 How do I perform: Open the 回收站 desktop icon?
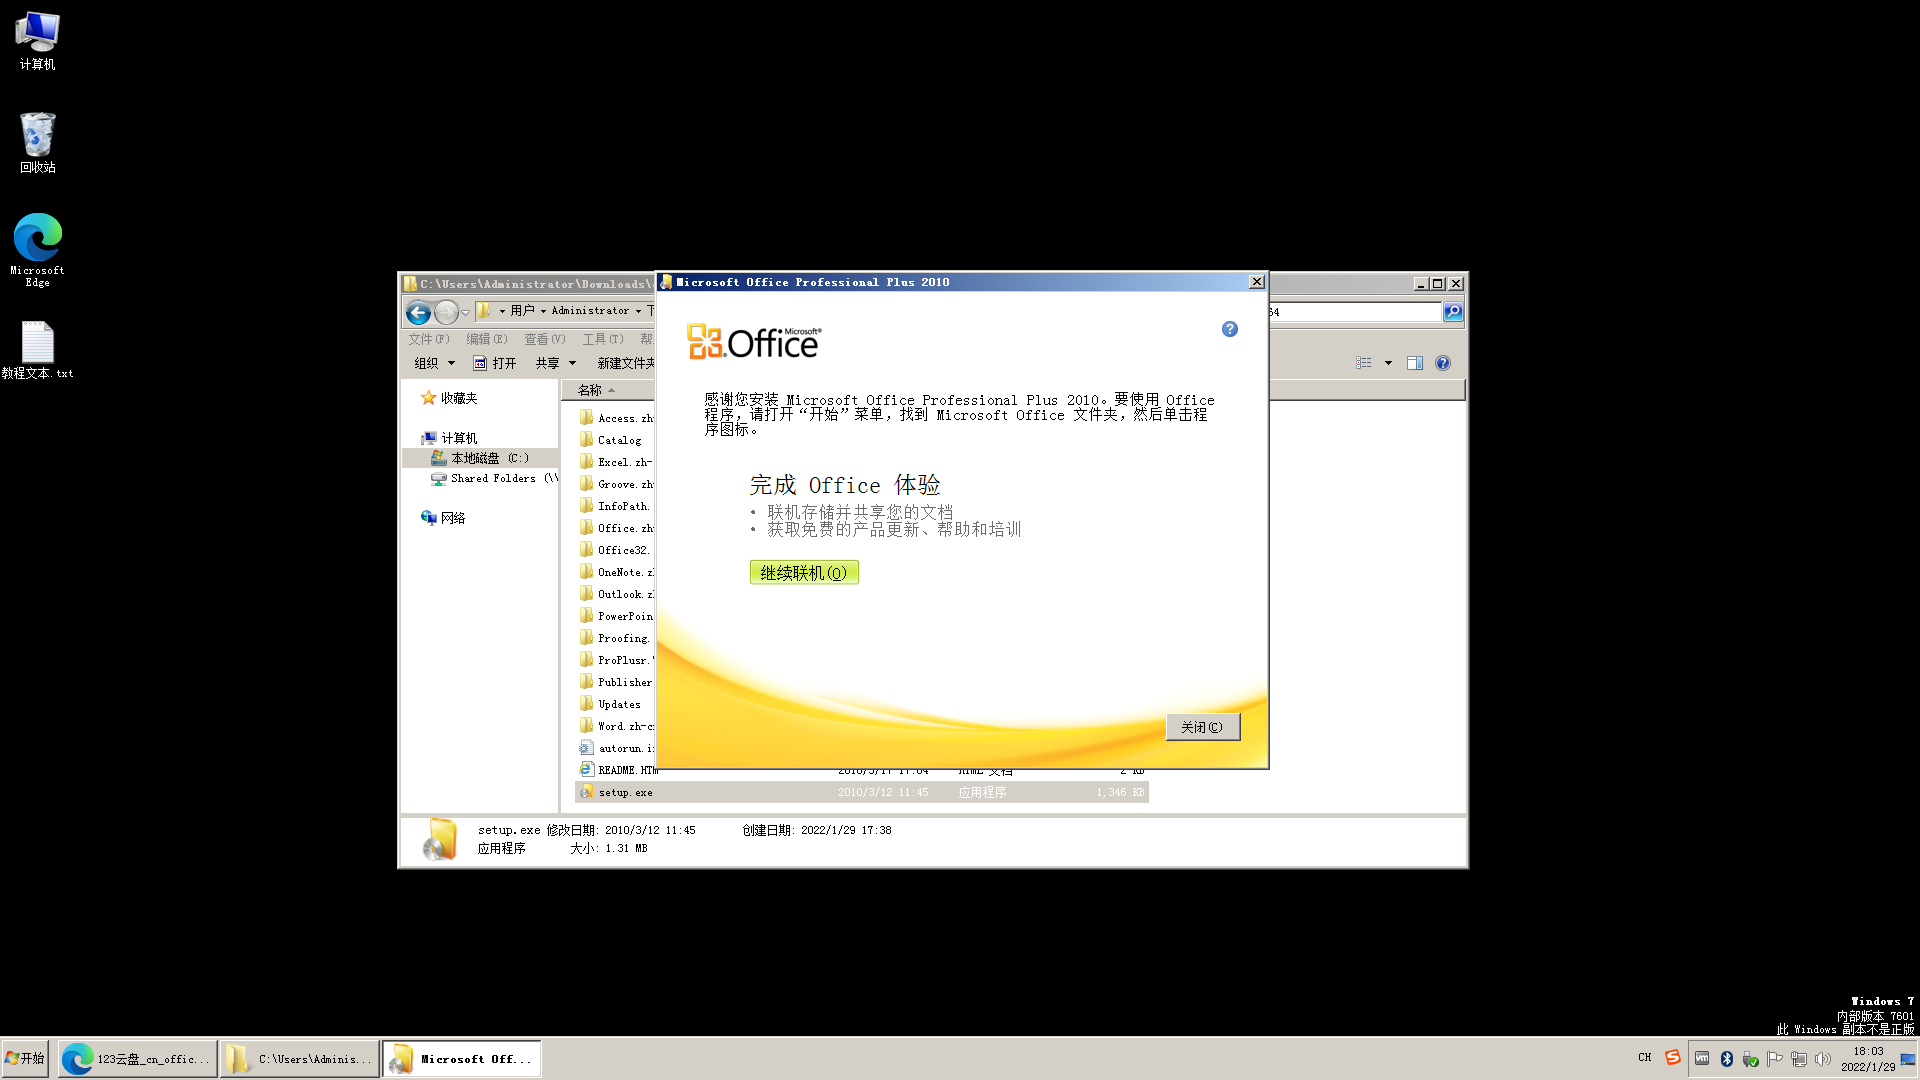pyautogui.click(x=37, y=143)
